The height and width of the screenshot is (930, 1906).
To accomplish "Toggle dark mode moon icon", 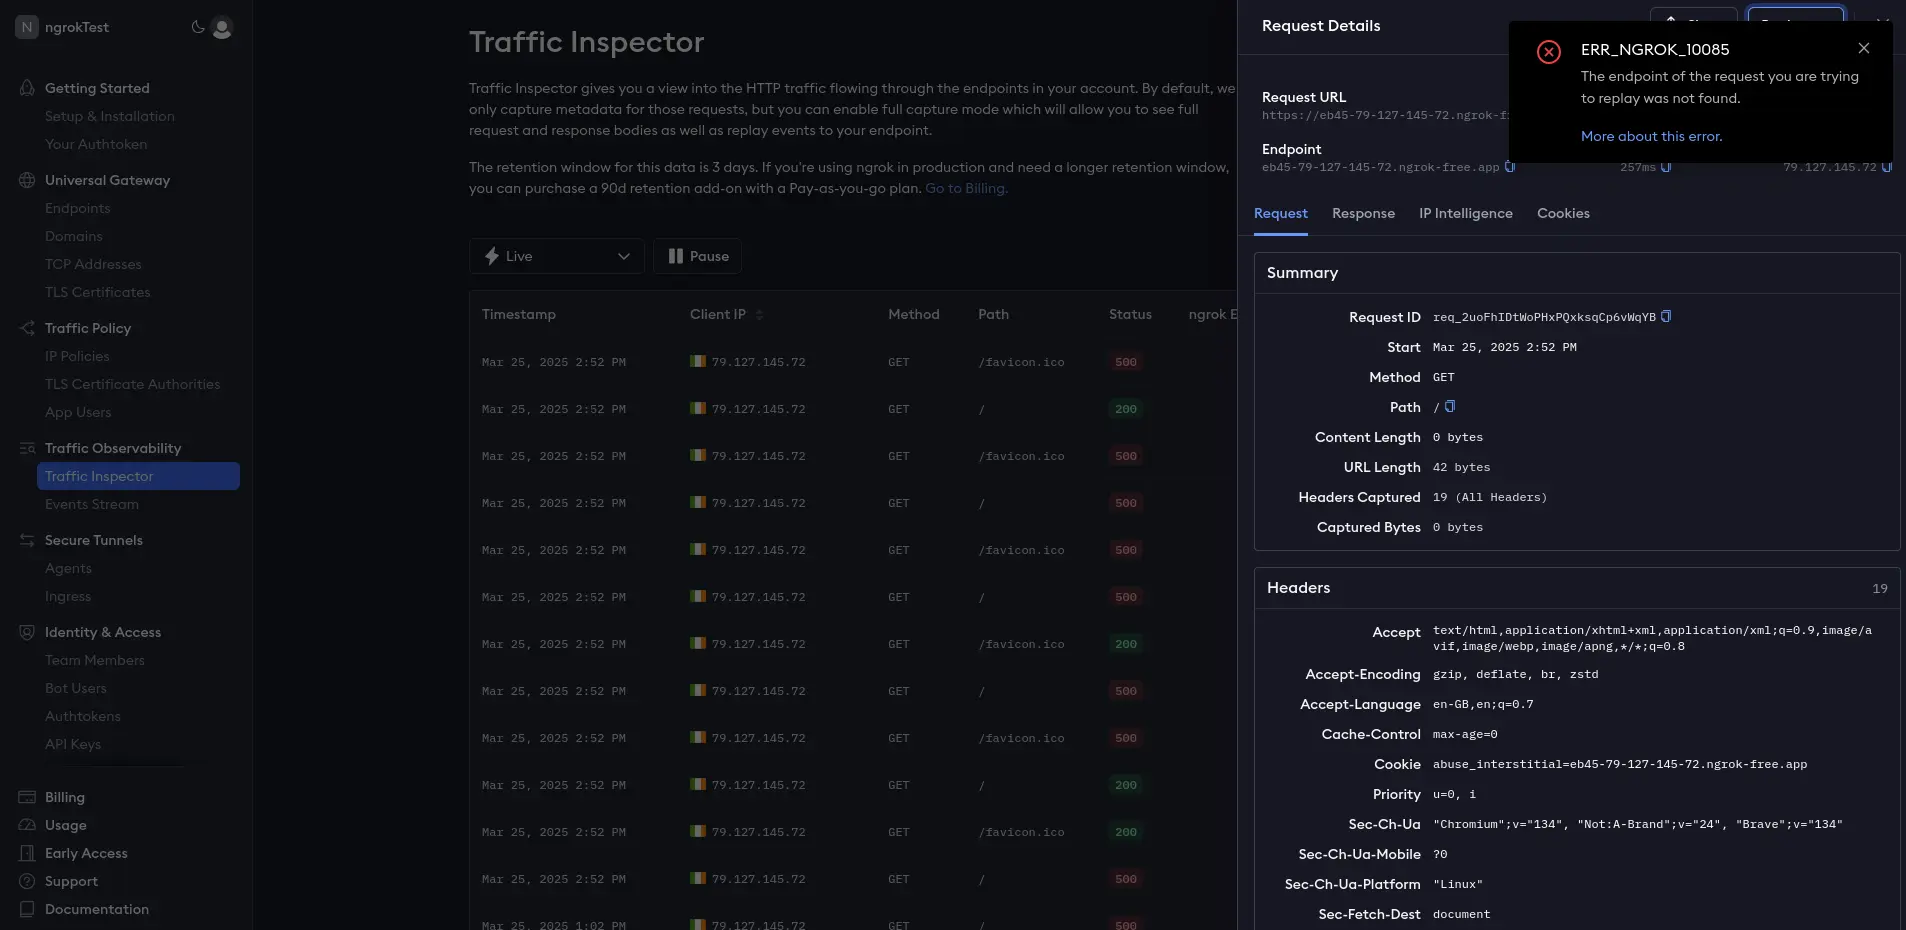I will click(198, 27).
